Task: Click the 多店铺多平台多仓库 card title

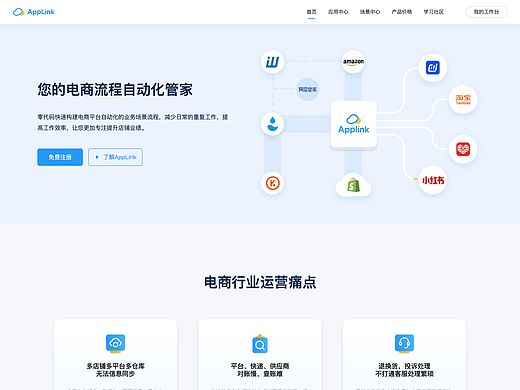Action: coord(115,366)
